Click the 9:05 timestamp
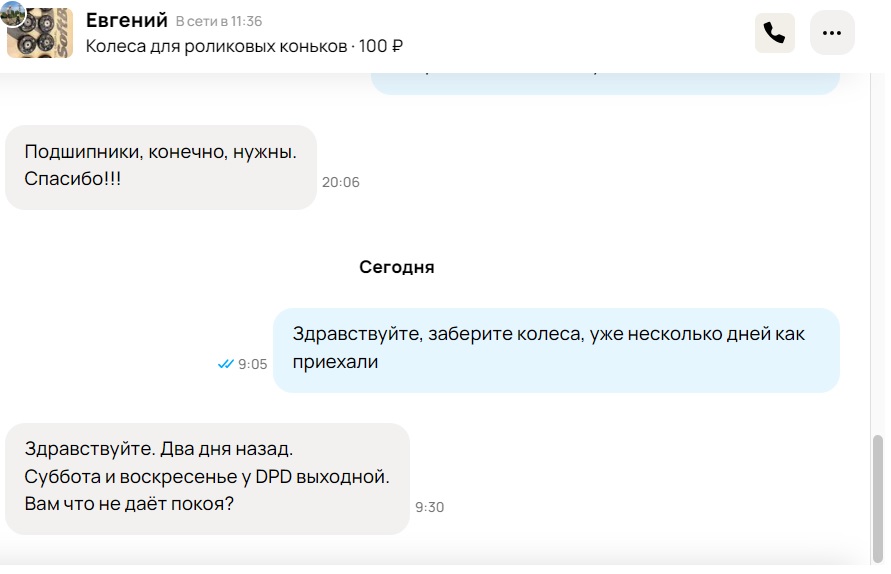 (x=252, y=364)
